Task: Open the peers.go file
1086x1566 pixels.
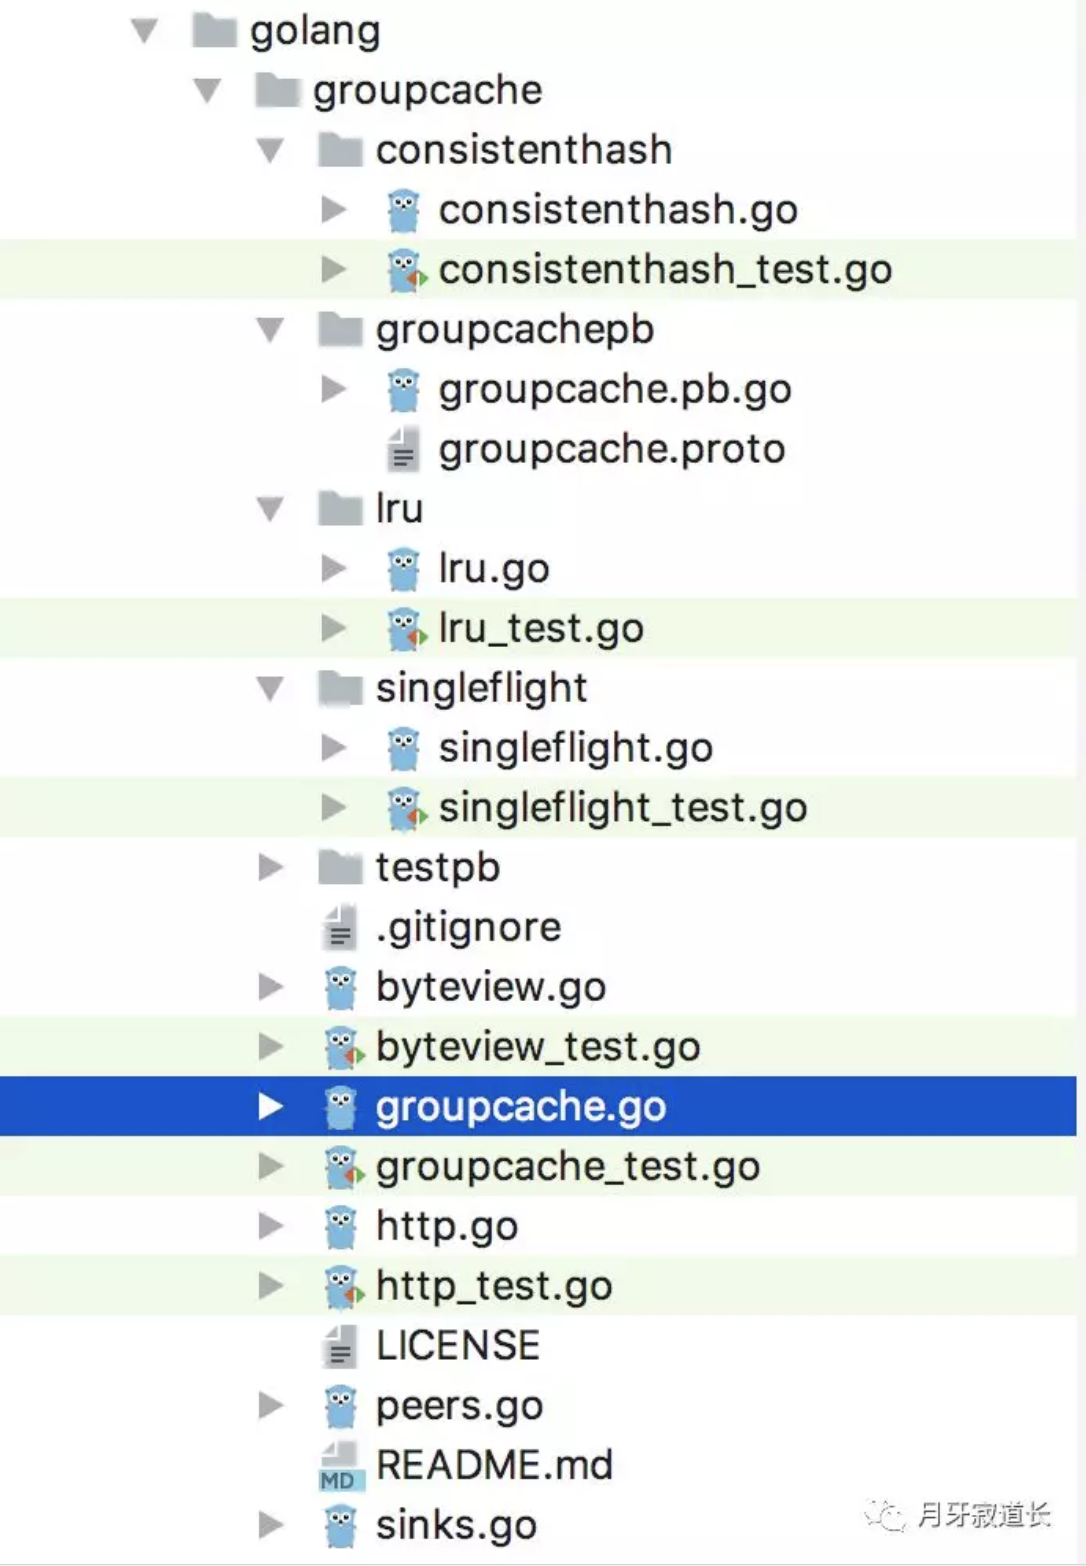Action: click(x=459, y=1406)
